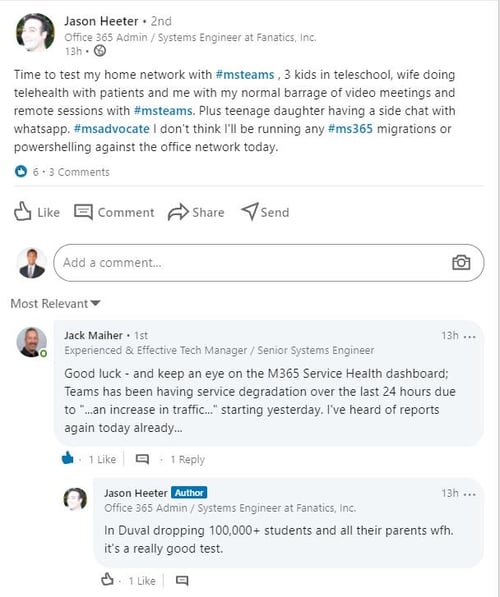
Task: Attach a photo using the camera icon
Action: [x=461, y=262]
